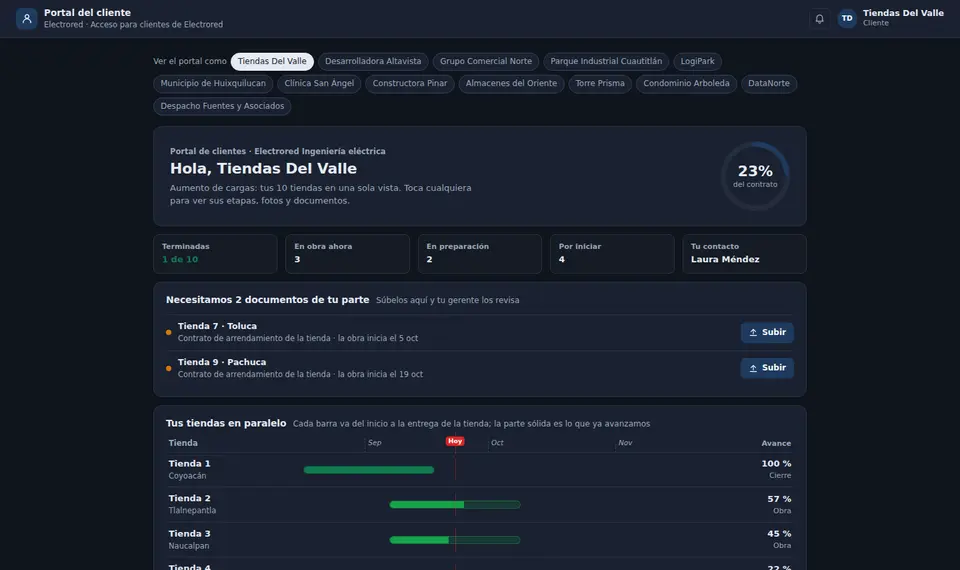The height and width of the screenshot is (570, 960).
Task: Click the Avance column header
Action: click(776, 443)
